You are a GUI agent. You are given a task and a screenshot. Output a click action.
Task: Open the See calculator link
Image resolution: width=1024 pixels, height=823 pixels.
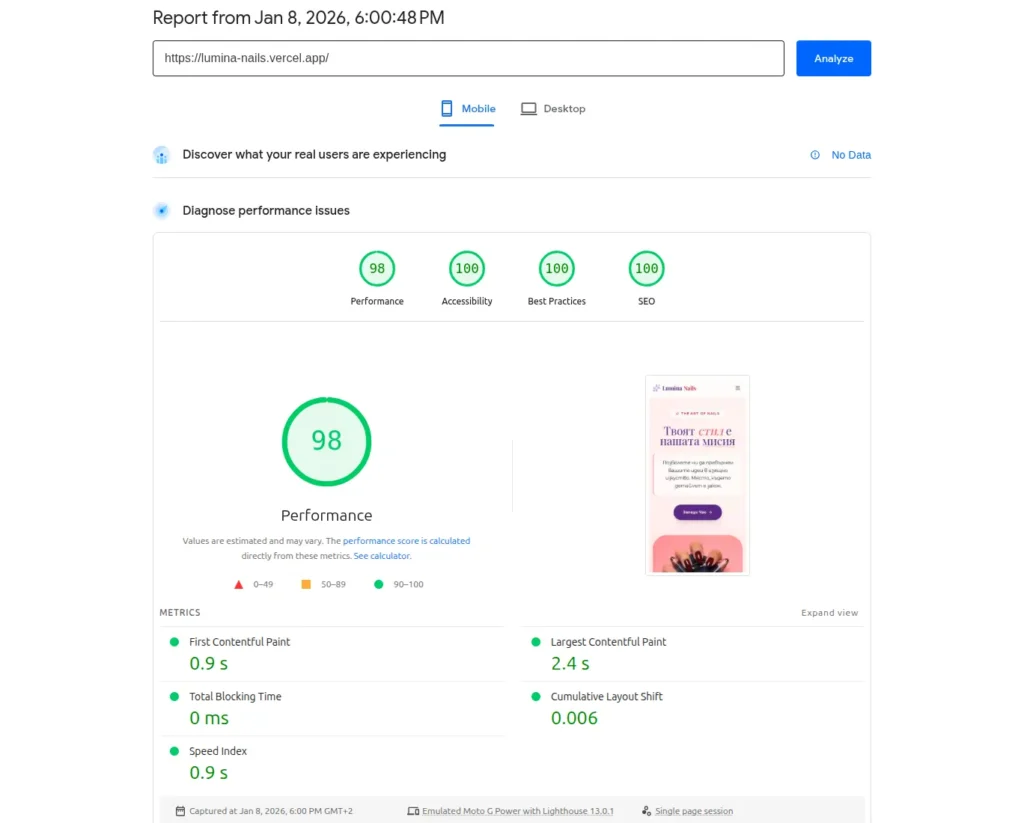(381, 555)
